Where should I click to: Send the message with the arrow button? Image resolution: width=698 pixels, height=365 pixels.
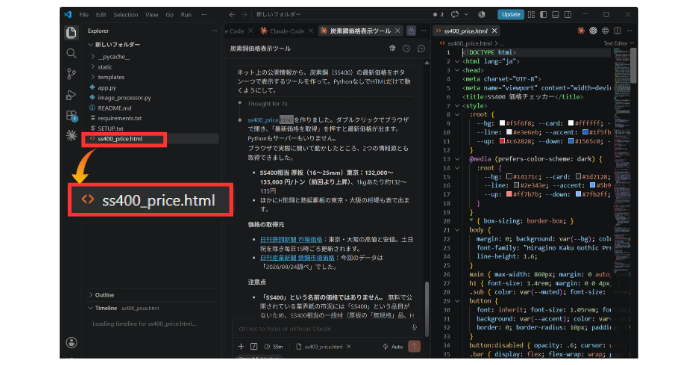(x=414, y=346)
